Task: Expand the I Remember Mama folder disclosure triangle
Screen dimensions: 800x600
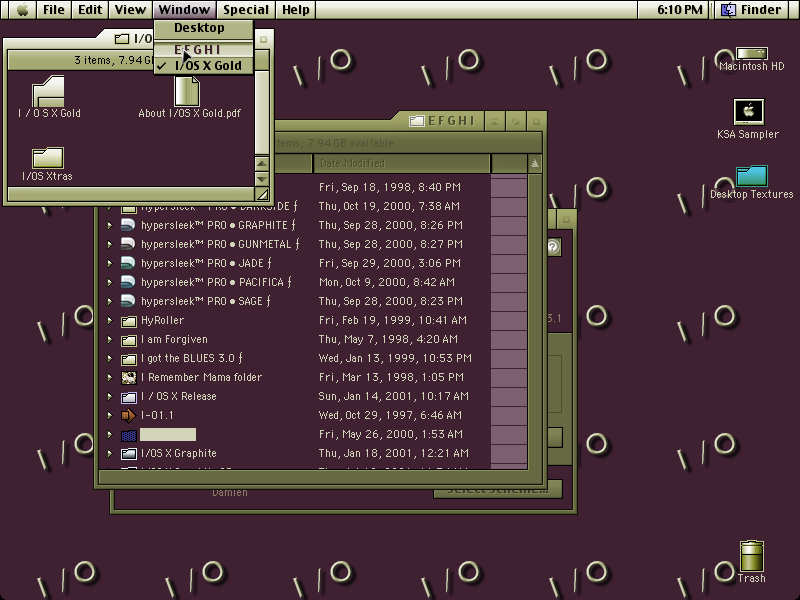Action: (x=109, y=377)
